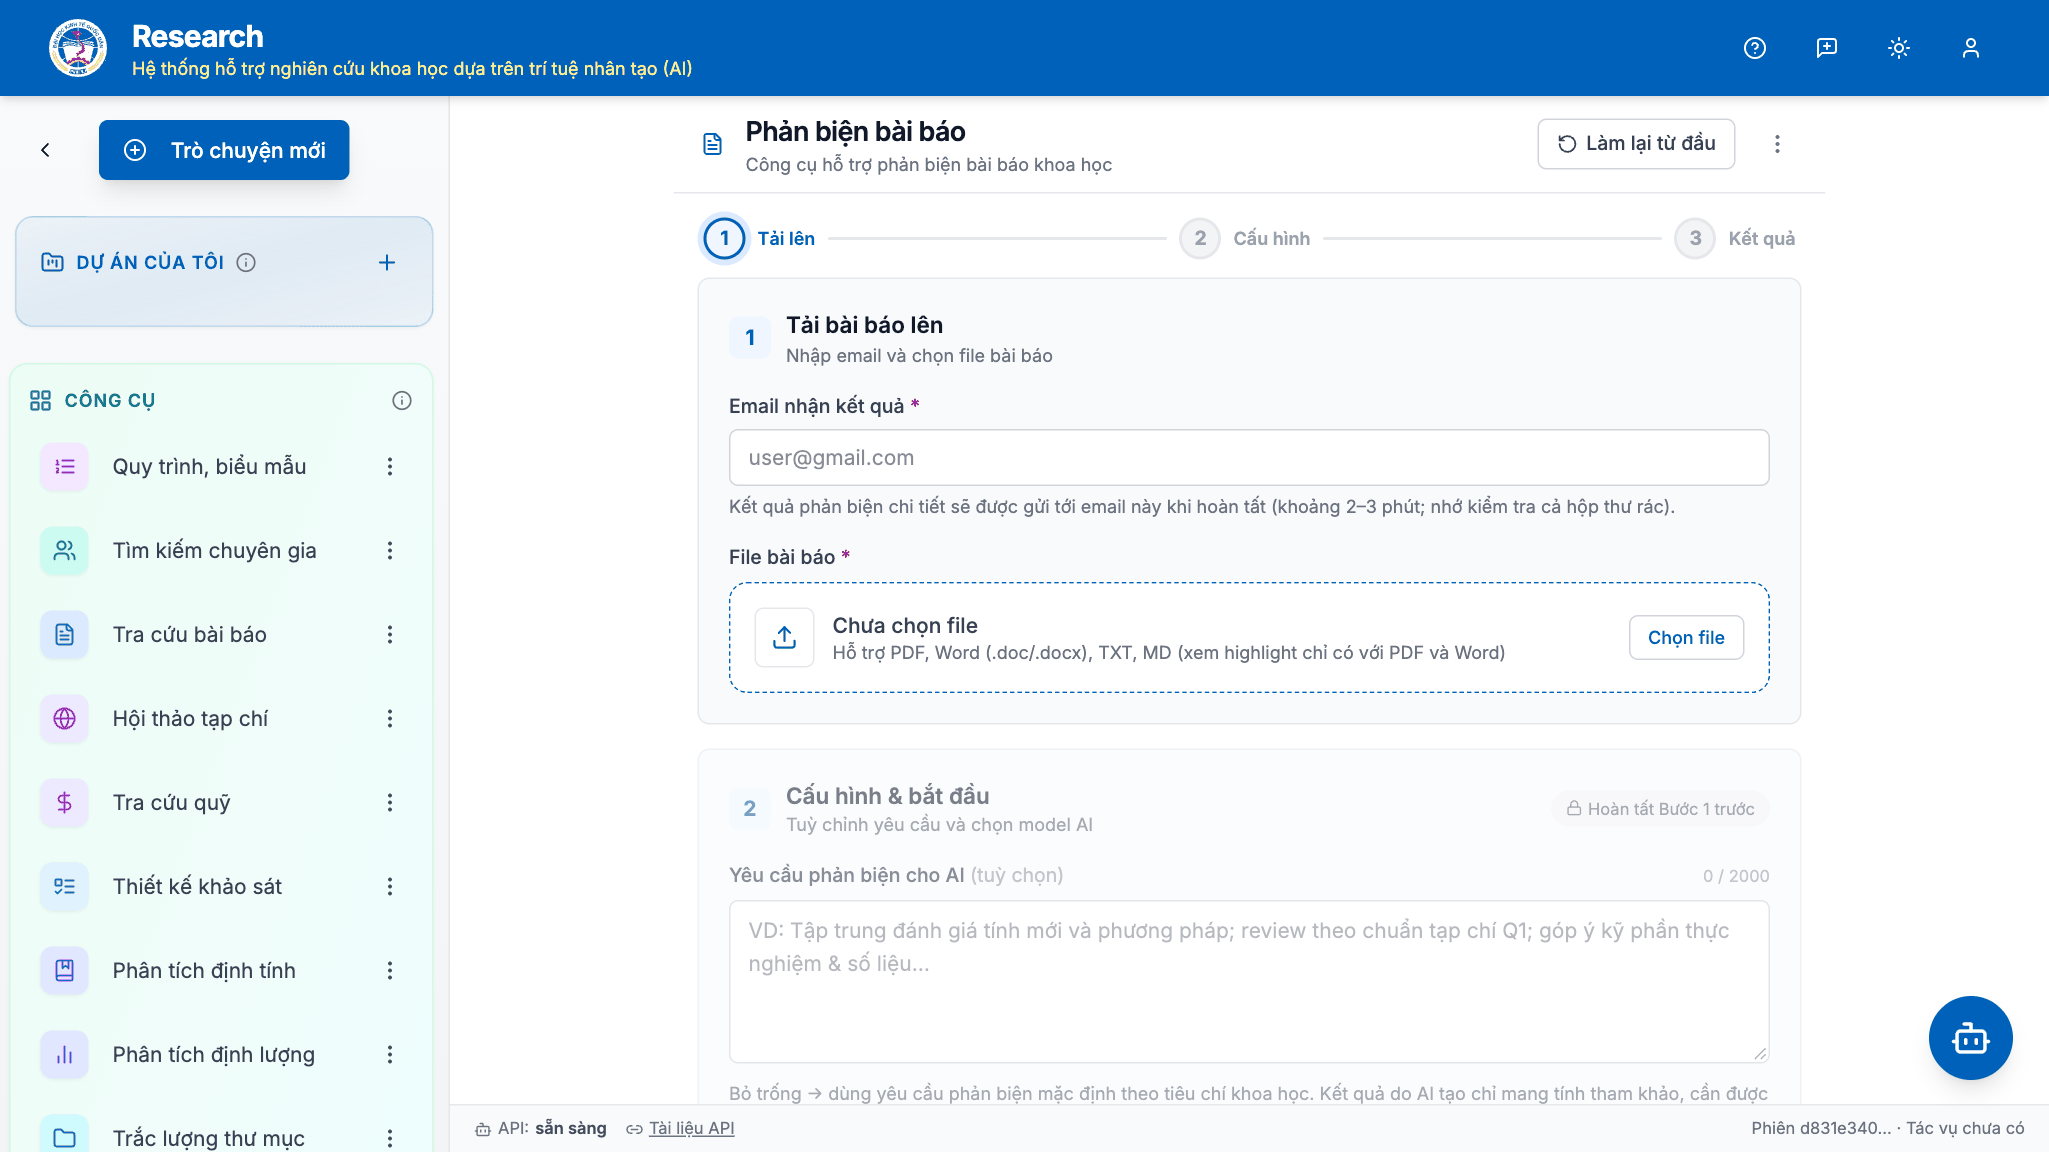Open the Tài liệu API link
This screenshot has height=1152, width=2049.
pyautogui.click(x=691, y=1128)
